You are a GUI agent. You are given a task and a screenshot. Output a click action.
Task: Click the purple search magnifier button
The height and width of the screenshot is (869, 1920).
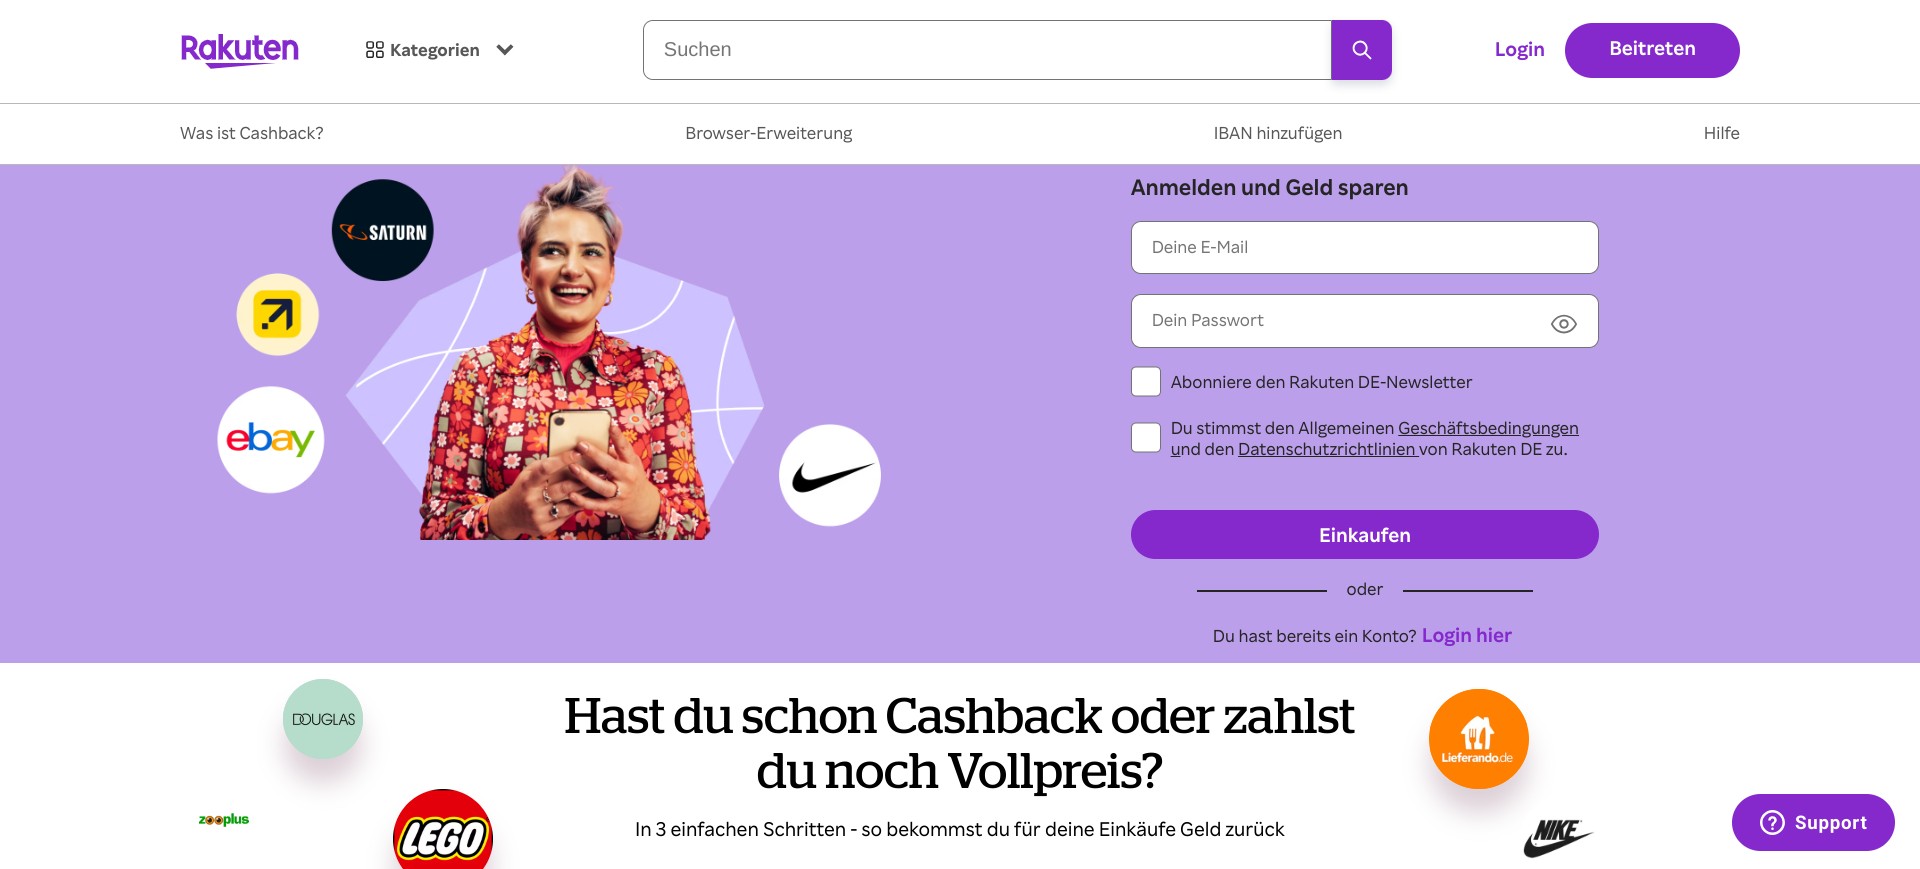tap(1361, 50)
